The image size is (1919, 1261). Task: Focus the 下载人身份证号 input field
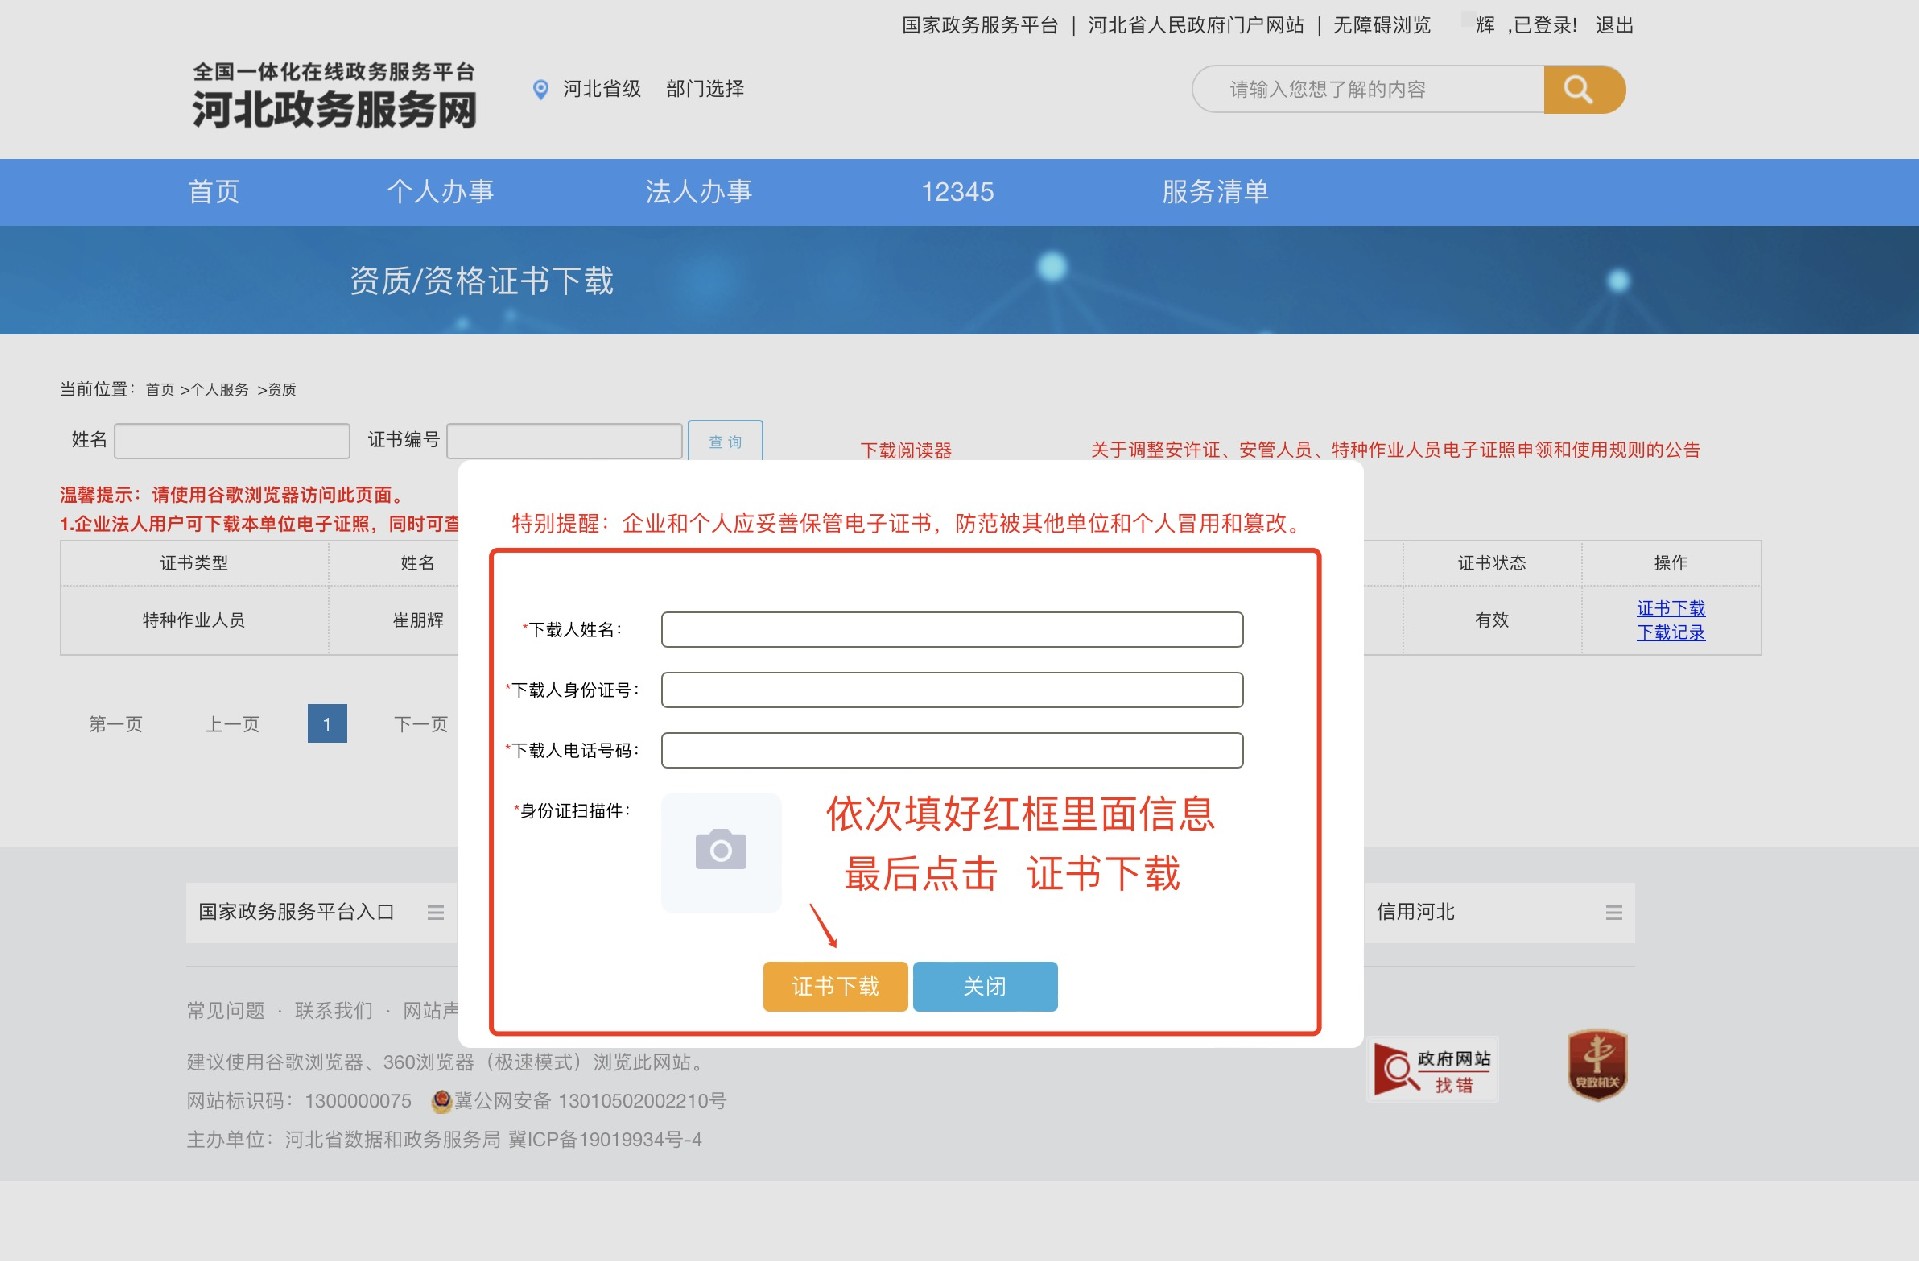click(x=952, y=689)
